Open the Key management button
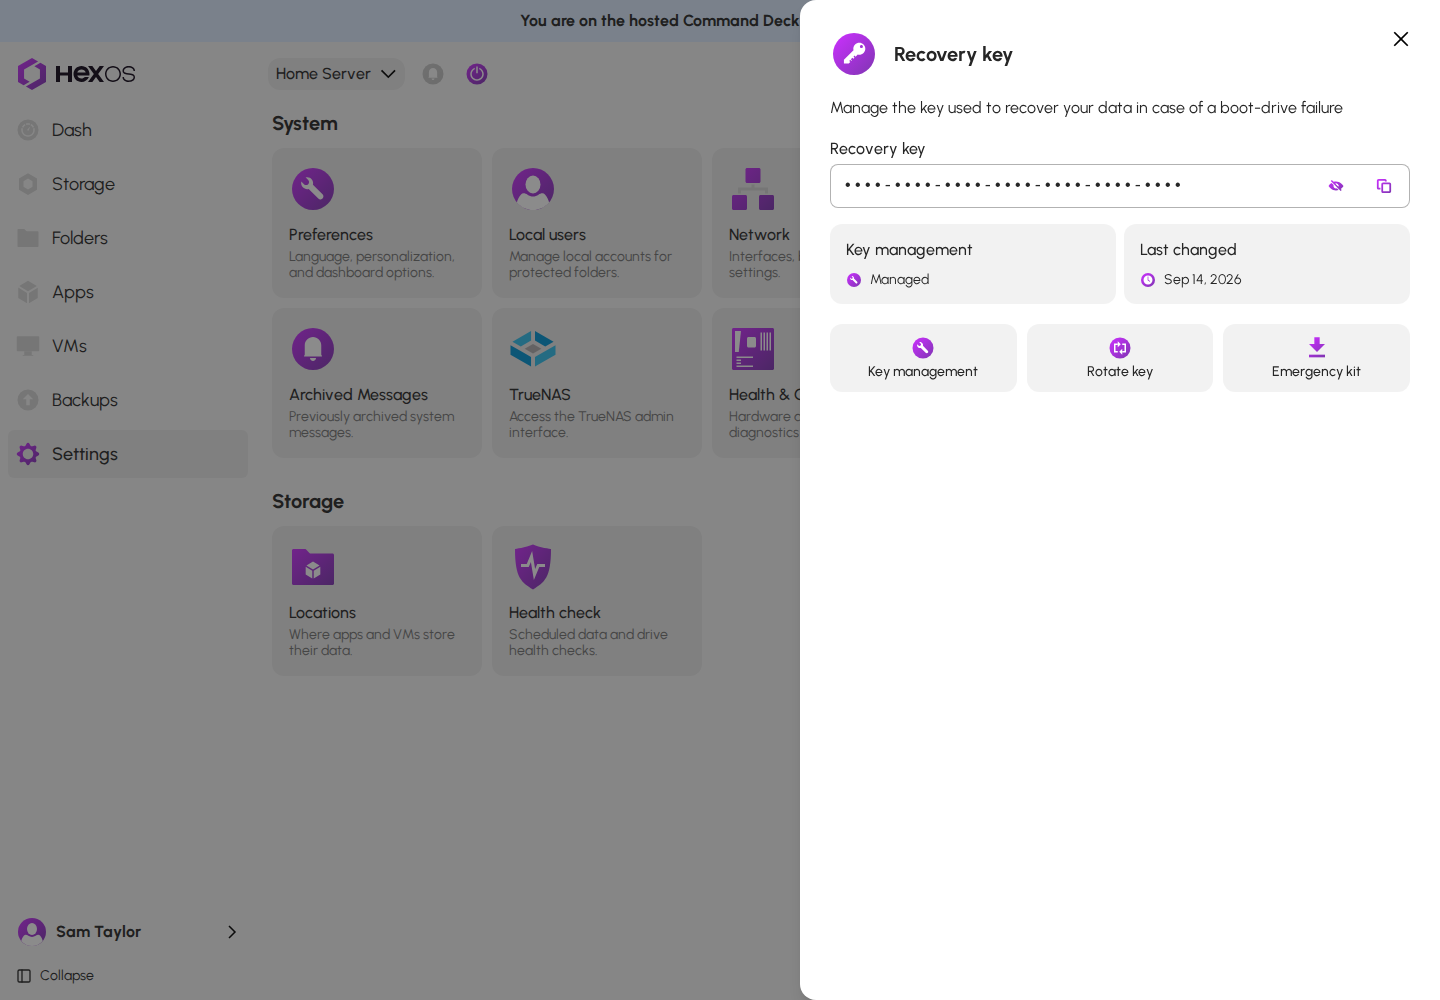The image size is (1440, 1000). pos(923,358)
